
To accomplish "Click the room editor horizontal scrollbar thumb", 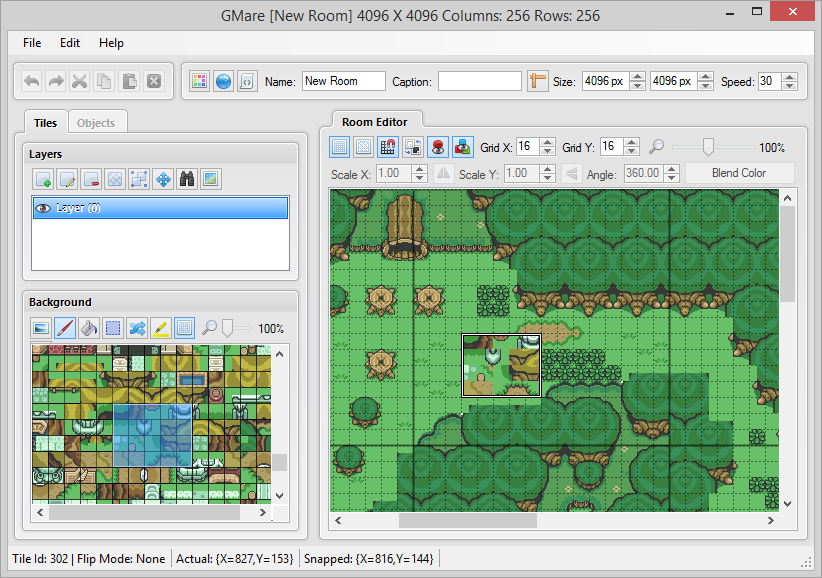I will tap(468, 520).
